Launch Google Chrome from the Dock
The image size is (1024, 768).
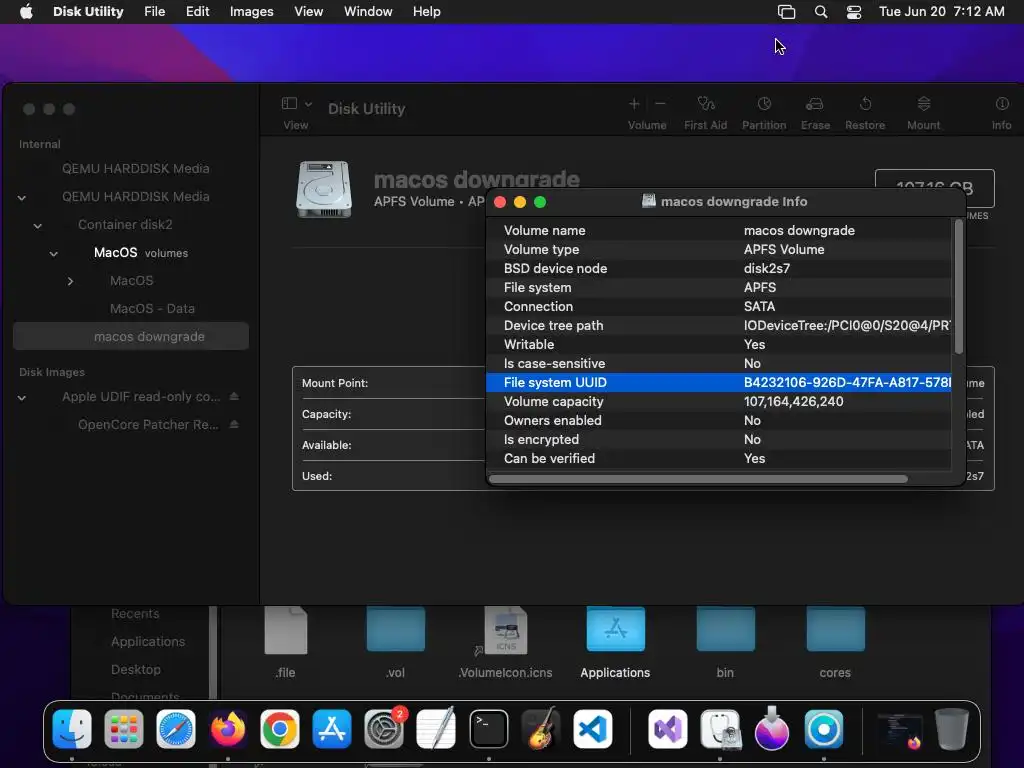tap(280, 729)
